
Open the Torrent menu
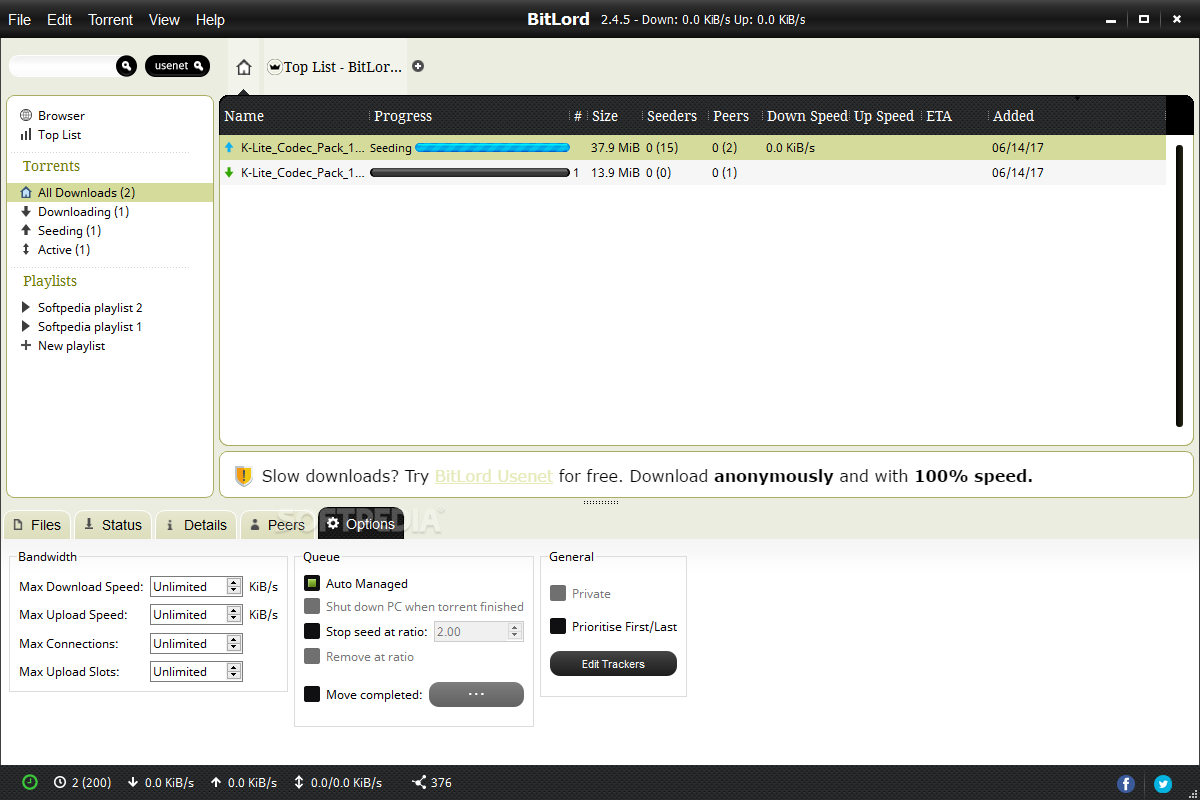click(x=111, y=20)
